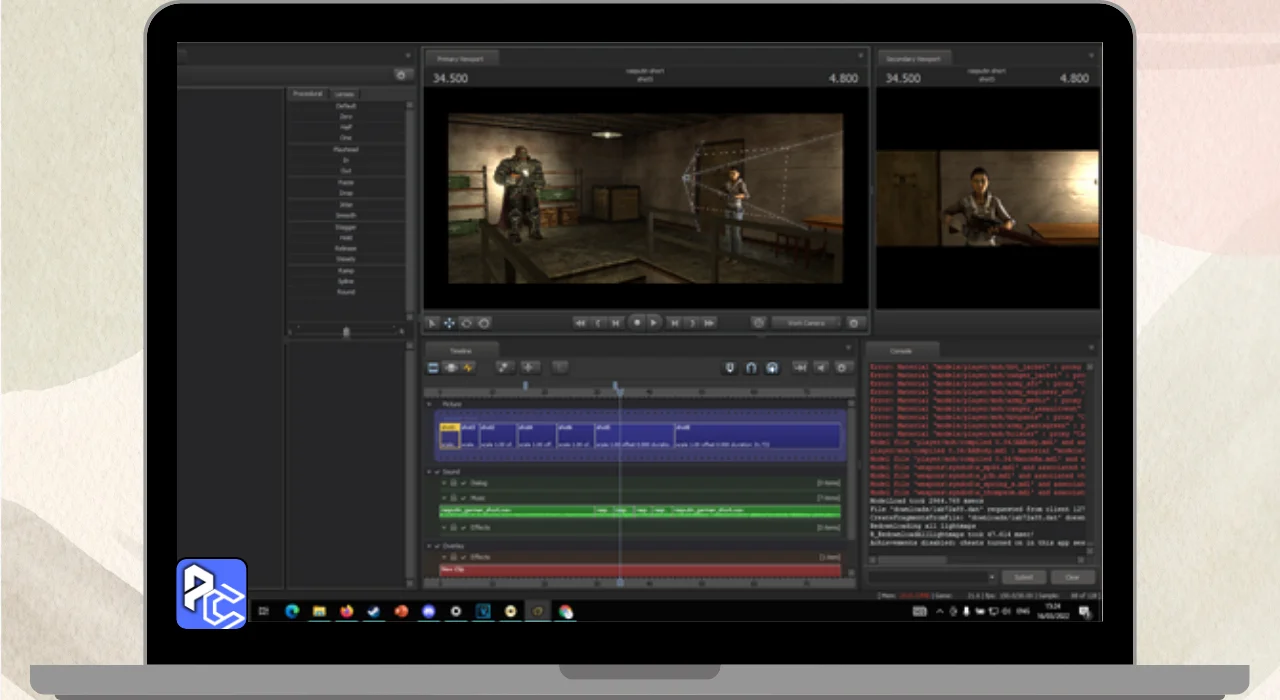1280x700 pixels.
Task: Collapse the Music track expander arrow
Action: tap(444, 497)
